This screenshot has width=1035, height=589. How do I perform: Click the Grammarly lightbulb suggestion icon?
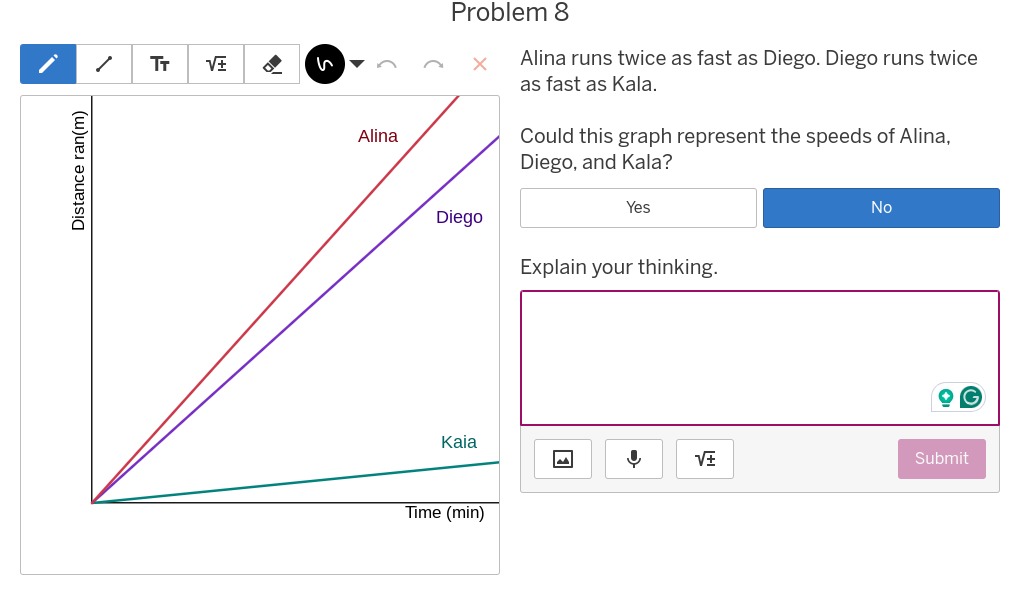click(945, 398)
